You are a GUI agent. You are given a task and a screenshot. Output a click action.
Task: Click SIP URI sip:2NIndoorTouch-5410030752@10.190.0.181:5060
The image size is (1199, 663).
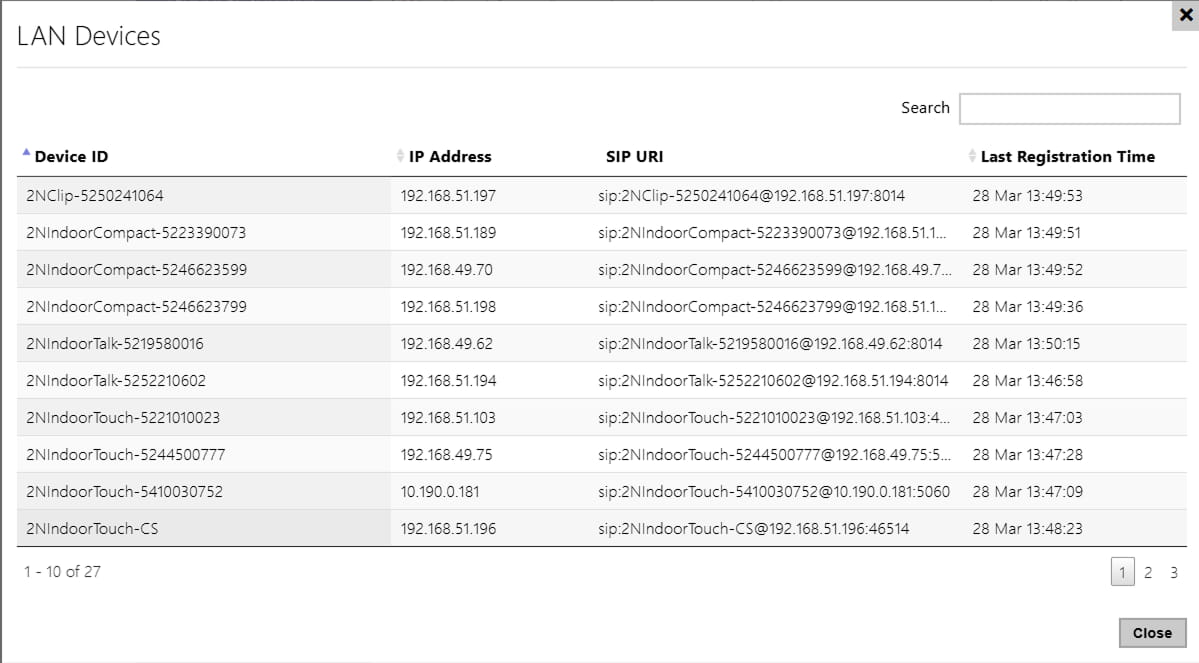[774, 492]
